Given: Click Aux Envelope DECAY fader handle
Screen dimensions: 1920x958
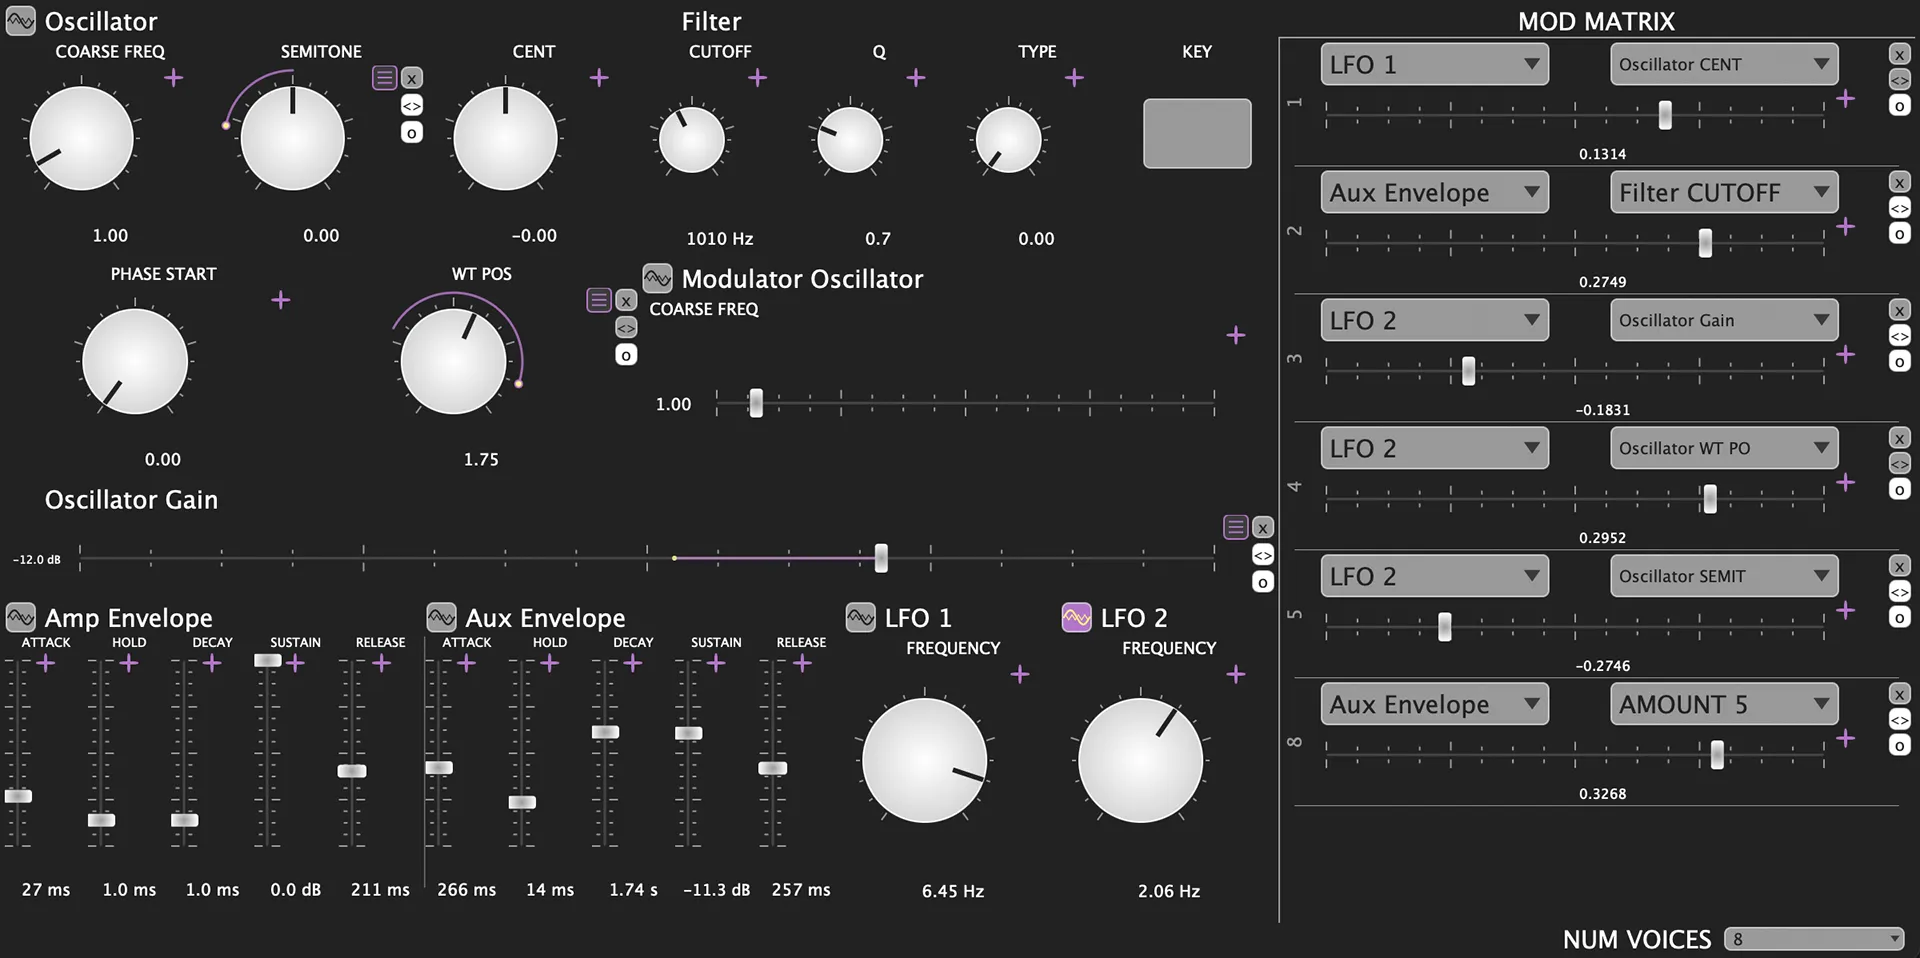Looking at the screenshot, I should (x=605, y=732).
